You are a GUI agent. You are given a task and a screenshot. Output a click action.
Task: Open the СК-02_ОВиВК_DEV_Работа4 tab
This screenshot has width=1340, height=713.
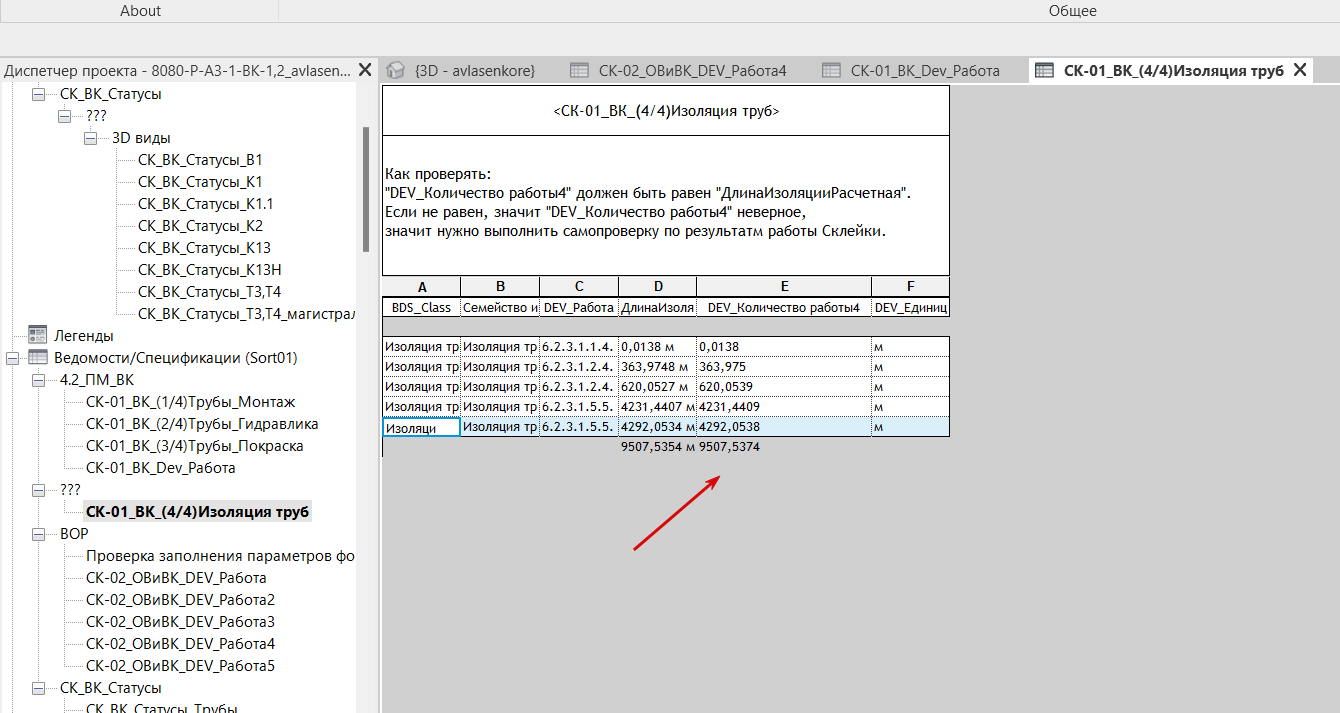click(693, 70)
